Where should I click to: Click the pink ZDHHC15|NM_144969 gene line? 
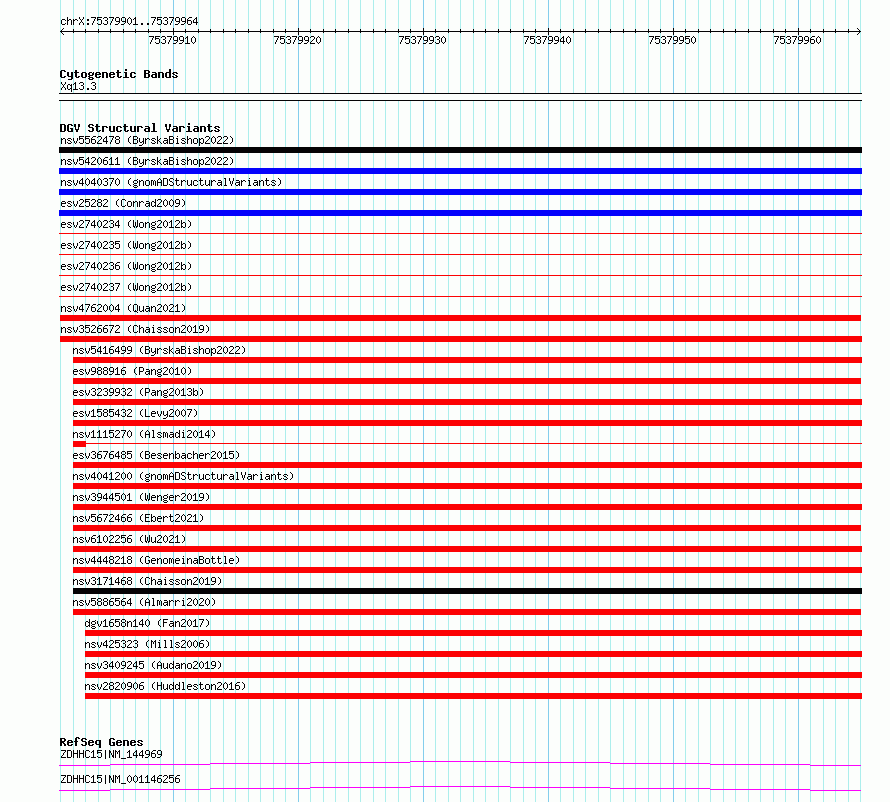click(460, 764)
